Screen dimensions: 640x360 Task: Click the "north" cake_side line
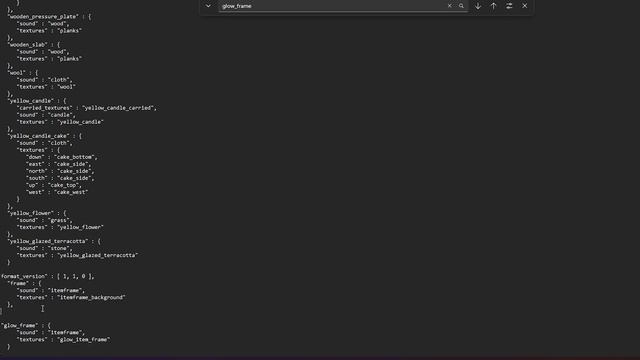click(60, 171)
